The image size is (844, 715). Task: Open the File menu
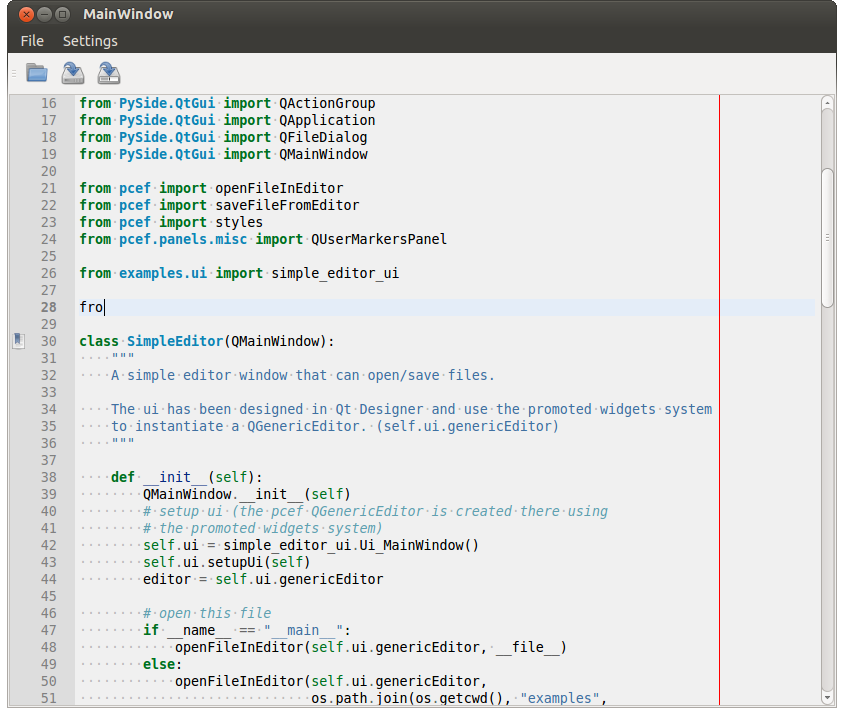(32, 41)
